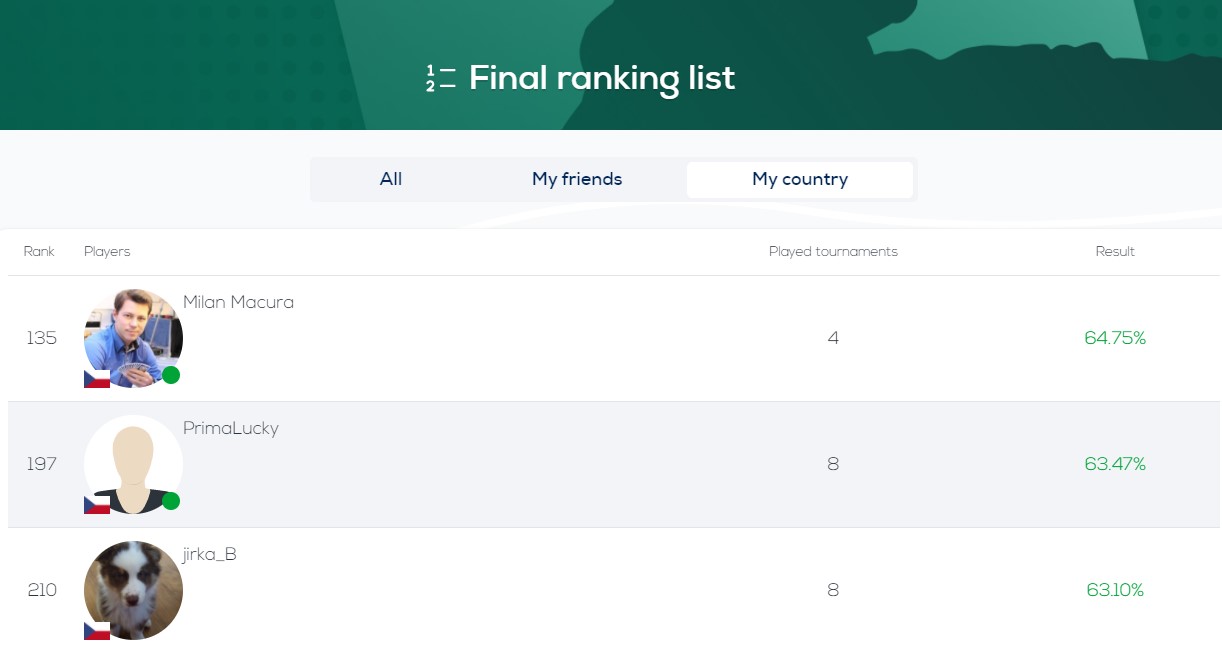Click the Players column header
The height and width of the screenshot is (653, 1222).
107,251
